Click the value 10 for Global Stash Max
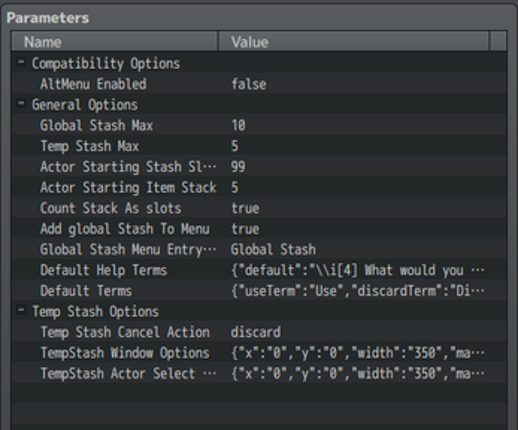Viewport: 518px width, 430px height. pos(238,125)
